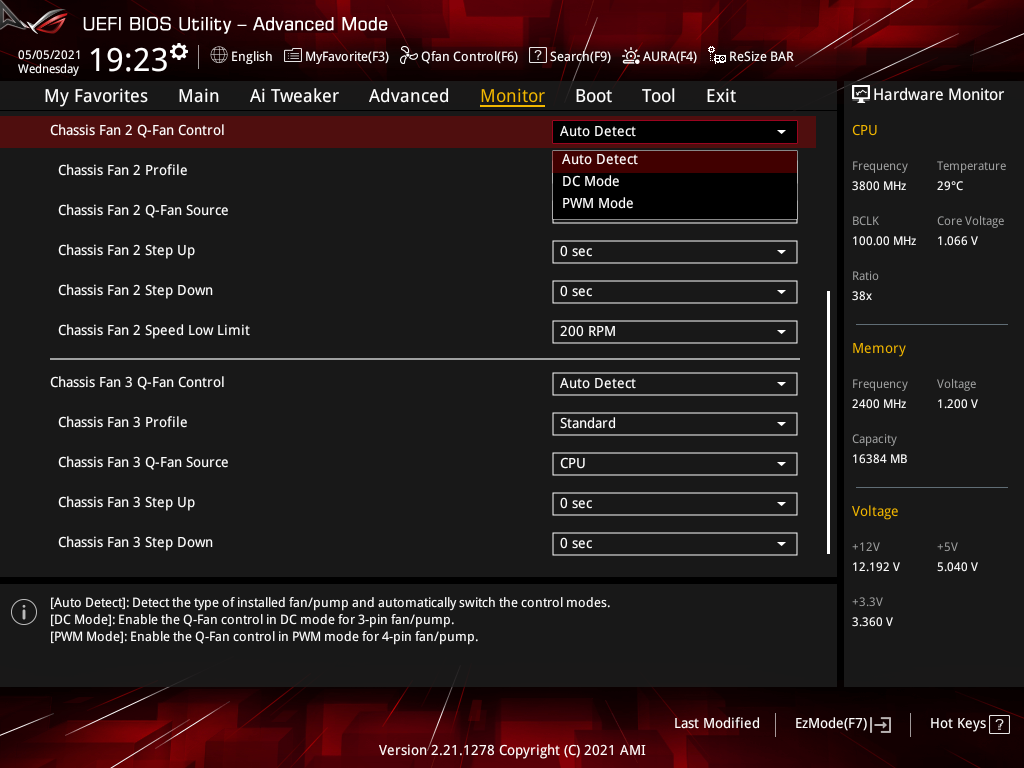Click Last Modified button
The image size is (1024, 768).
click(x=716, y=724)
